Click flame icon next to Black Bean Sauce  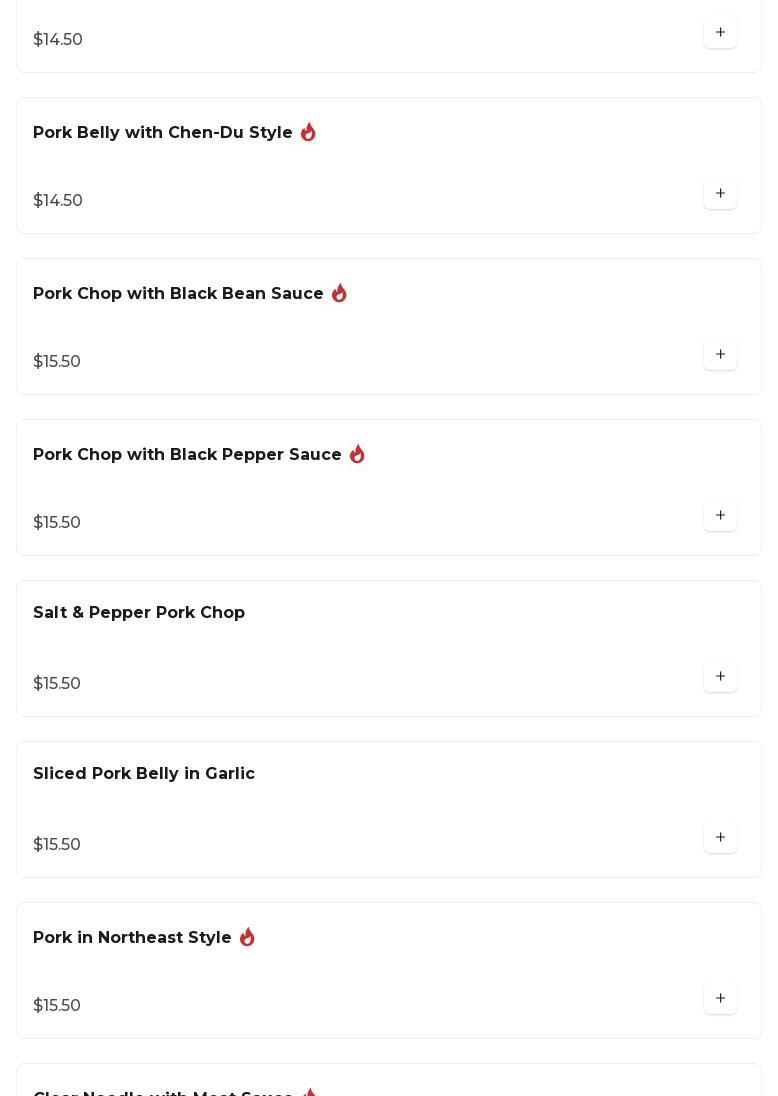[x=339, y=293]
